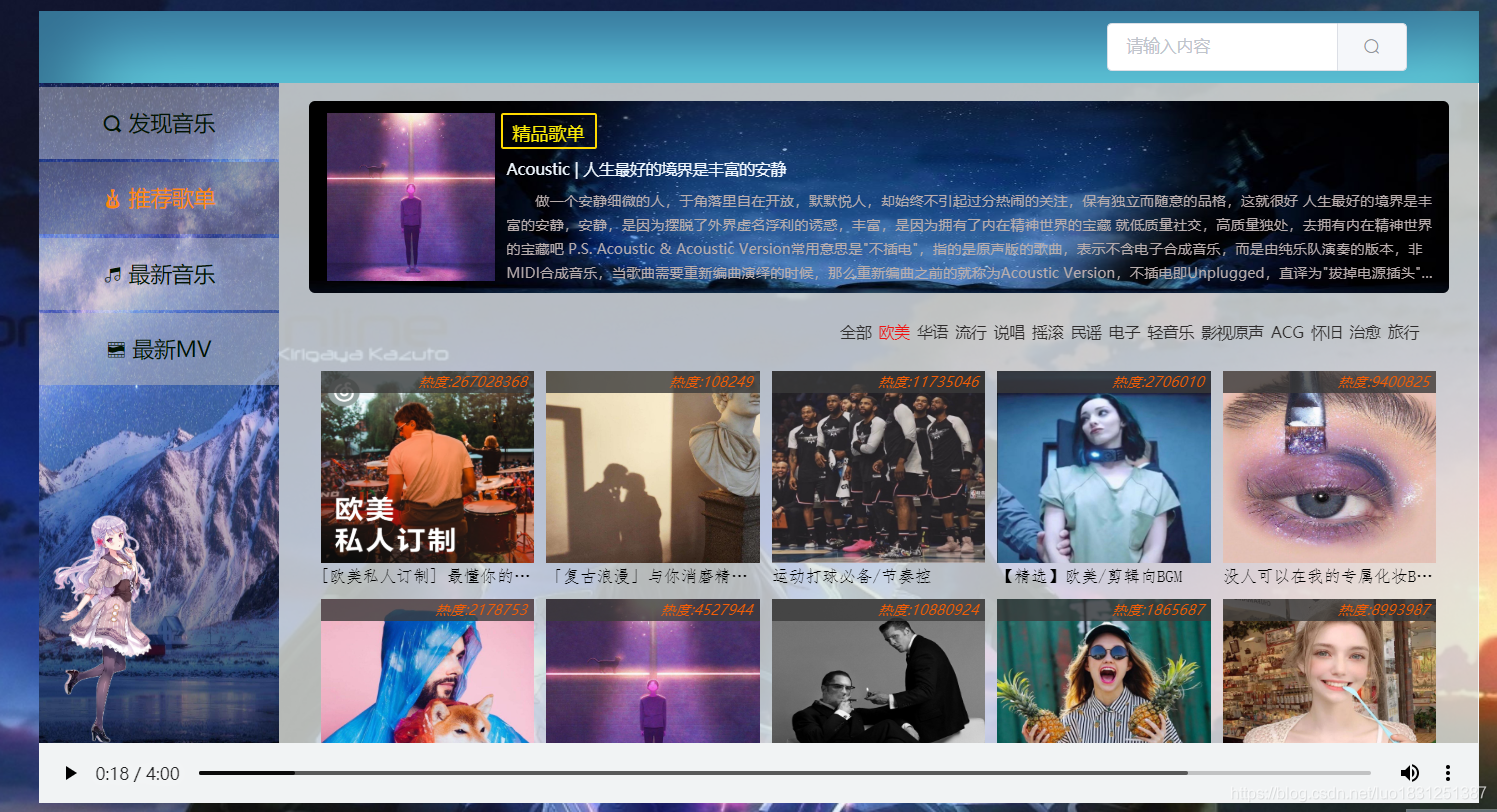Click the flame icon beside 推荐歌单
This screenshot has width=1497, height=812.
113,199
